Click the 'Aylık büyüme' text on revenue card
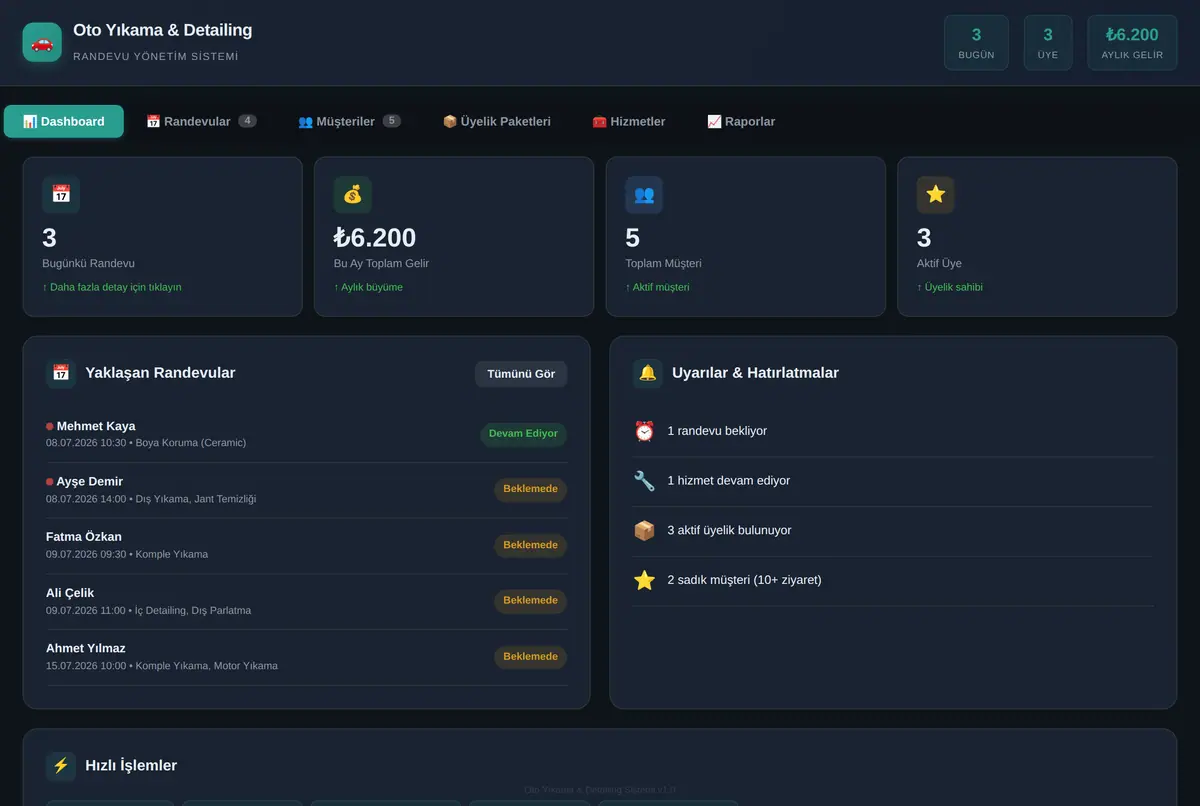1200x806 pixels. click(x=368, y=287)
